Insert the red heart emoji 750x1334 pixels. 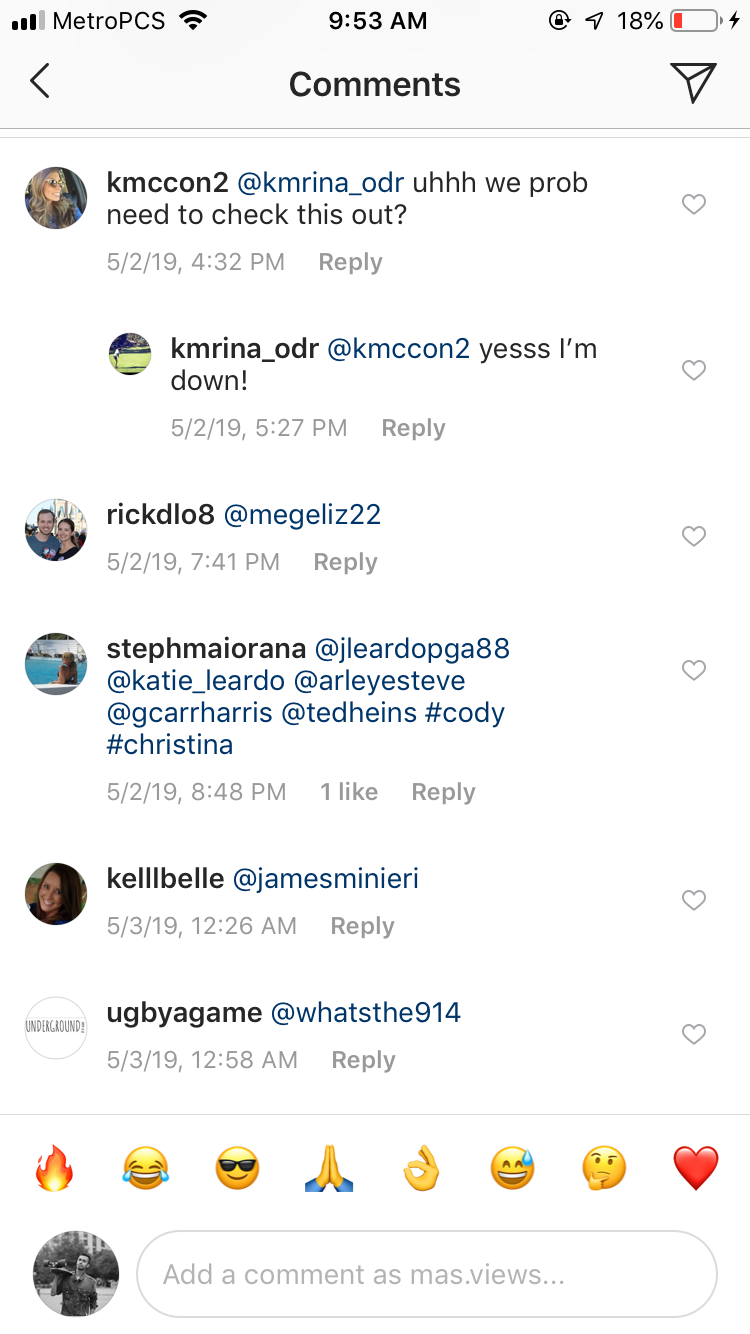pyautogui.click(x=696, y=1167)
